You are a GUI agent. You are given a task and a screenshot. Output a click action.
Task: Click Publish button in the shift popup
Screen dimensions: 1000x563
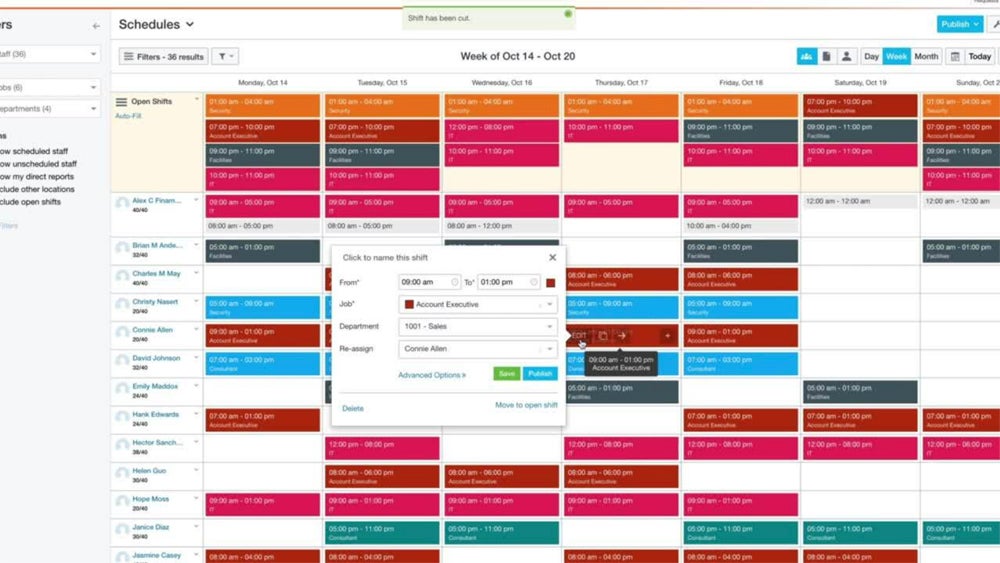click(x=540, y=374)
